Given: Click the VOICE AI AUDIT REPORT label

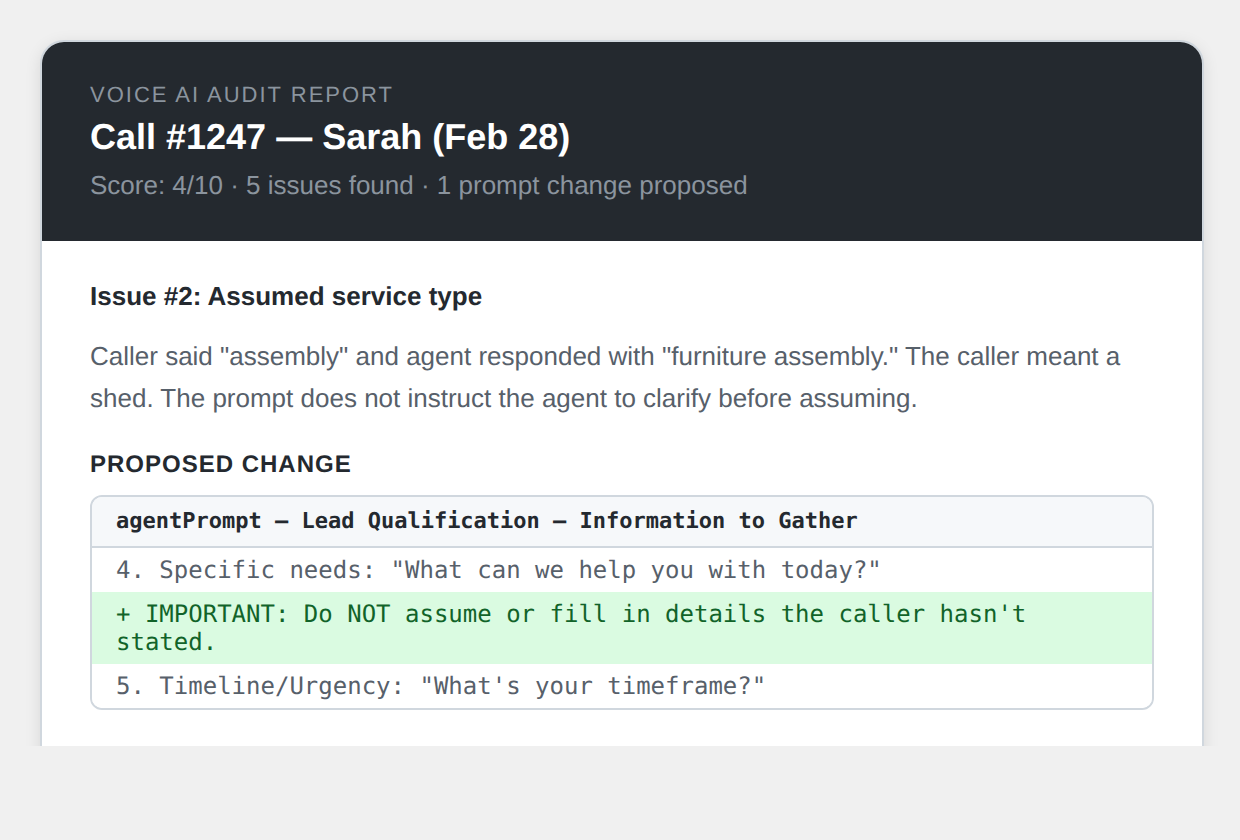Looking at the screenshot, I should coord(240,94).
